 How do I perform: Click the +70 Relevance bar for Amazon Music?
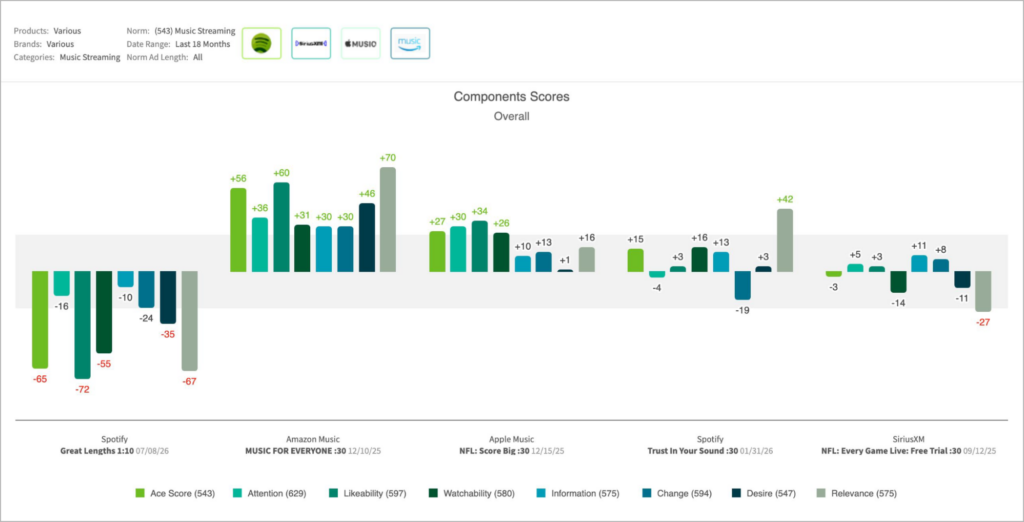tap(387, 220)
